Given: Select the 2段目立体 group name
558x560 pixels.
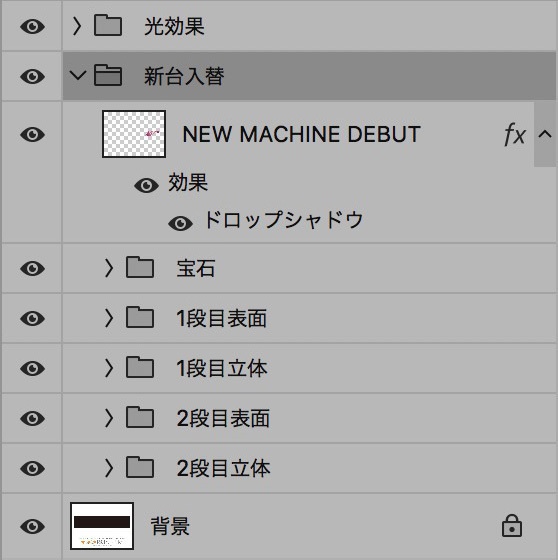Looking at the screenshot, I should tap(223, 468).
